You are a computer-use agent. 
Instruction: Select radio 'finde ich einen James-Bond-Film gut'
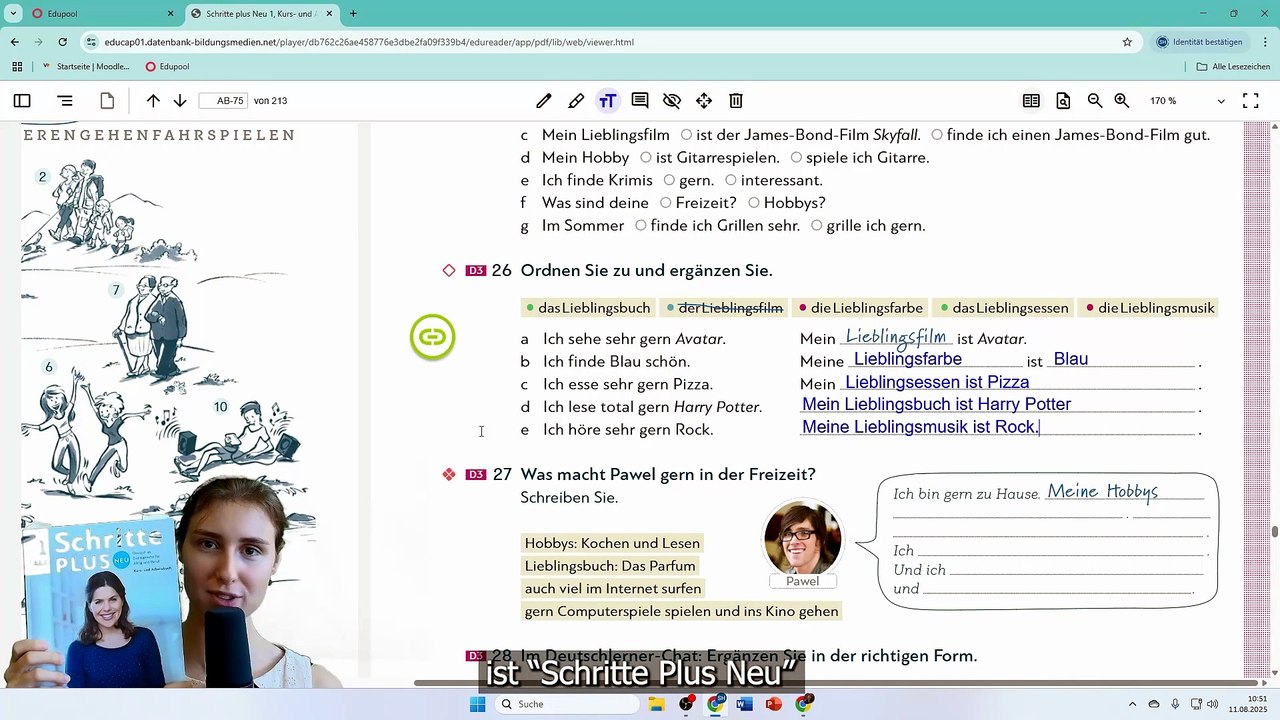click(x=937, y=134)
